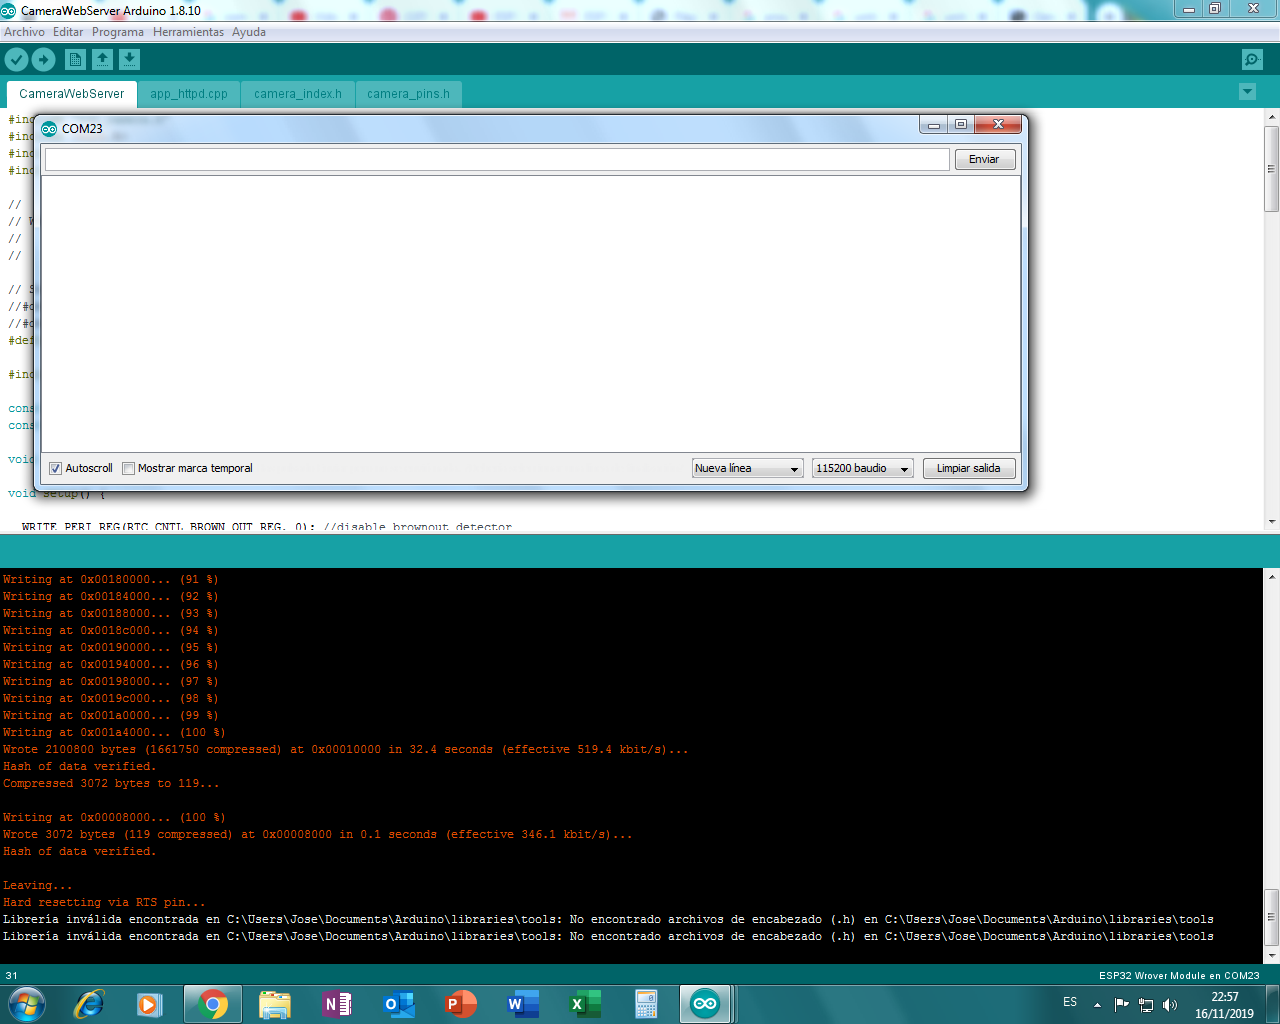The height and width of the screenshot is (1024, 1280).
Task: Open OneNote from the taskbar
Action: 336,1004
